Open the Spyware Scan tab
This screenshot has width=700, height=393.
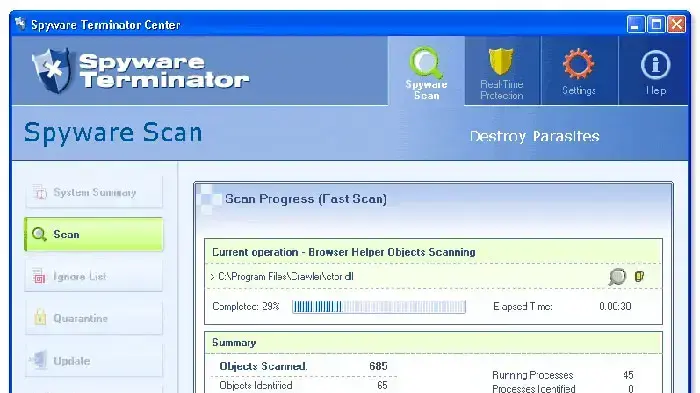tap(426, 71)
